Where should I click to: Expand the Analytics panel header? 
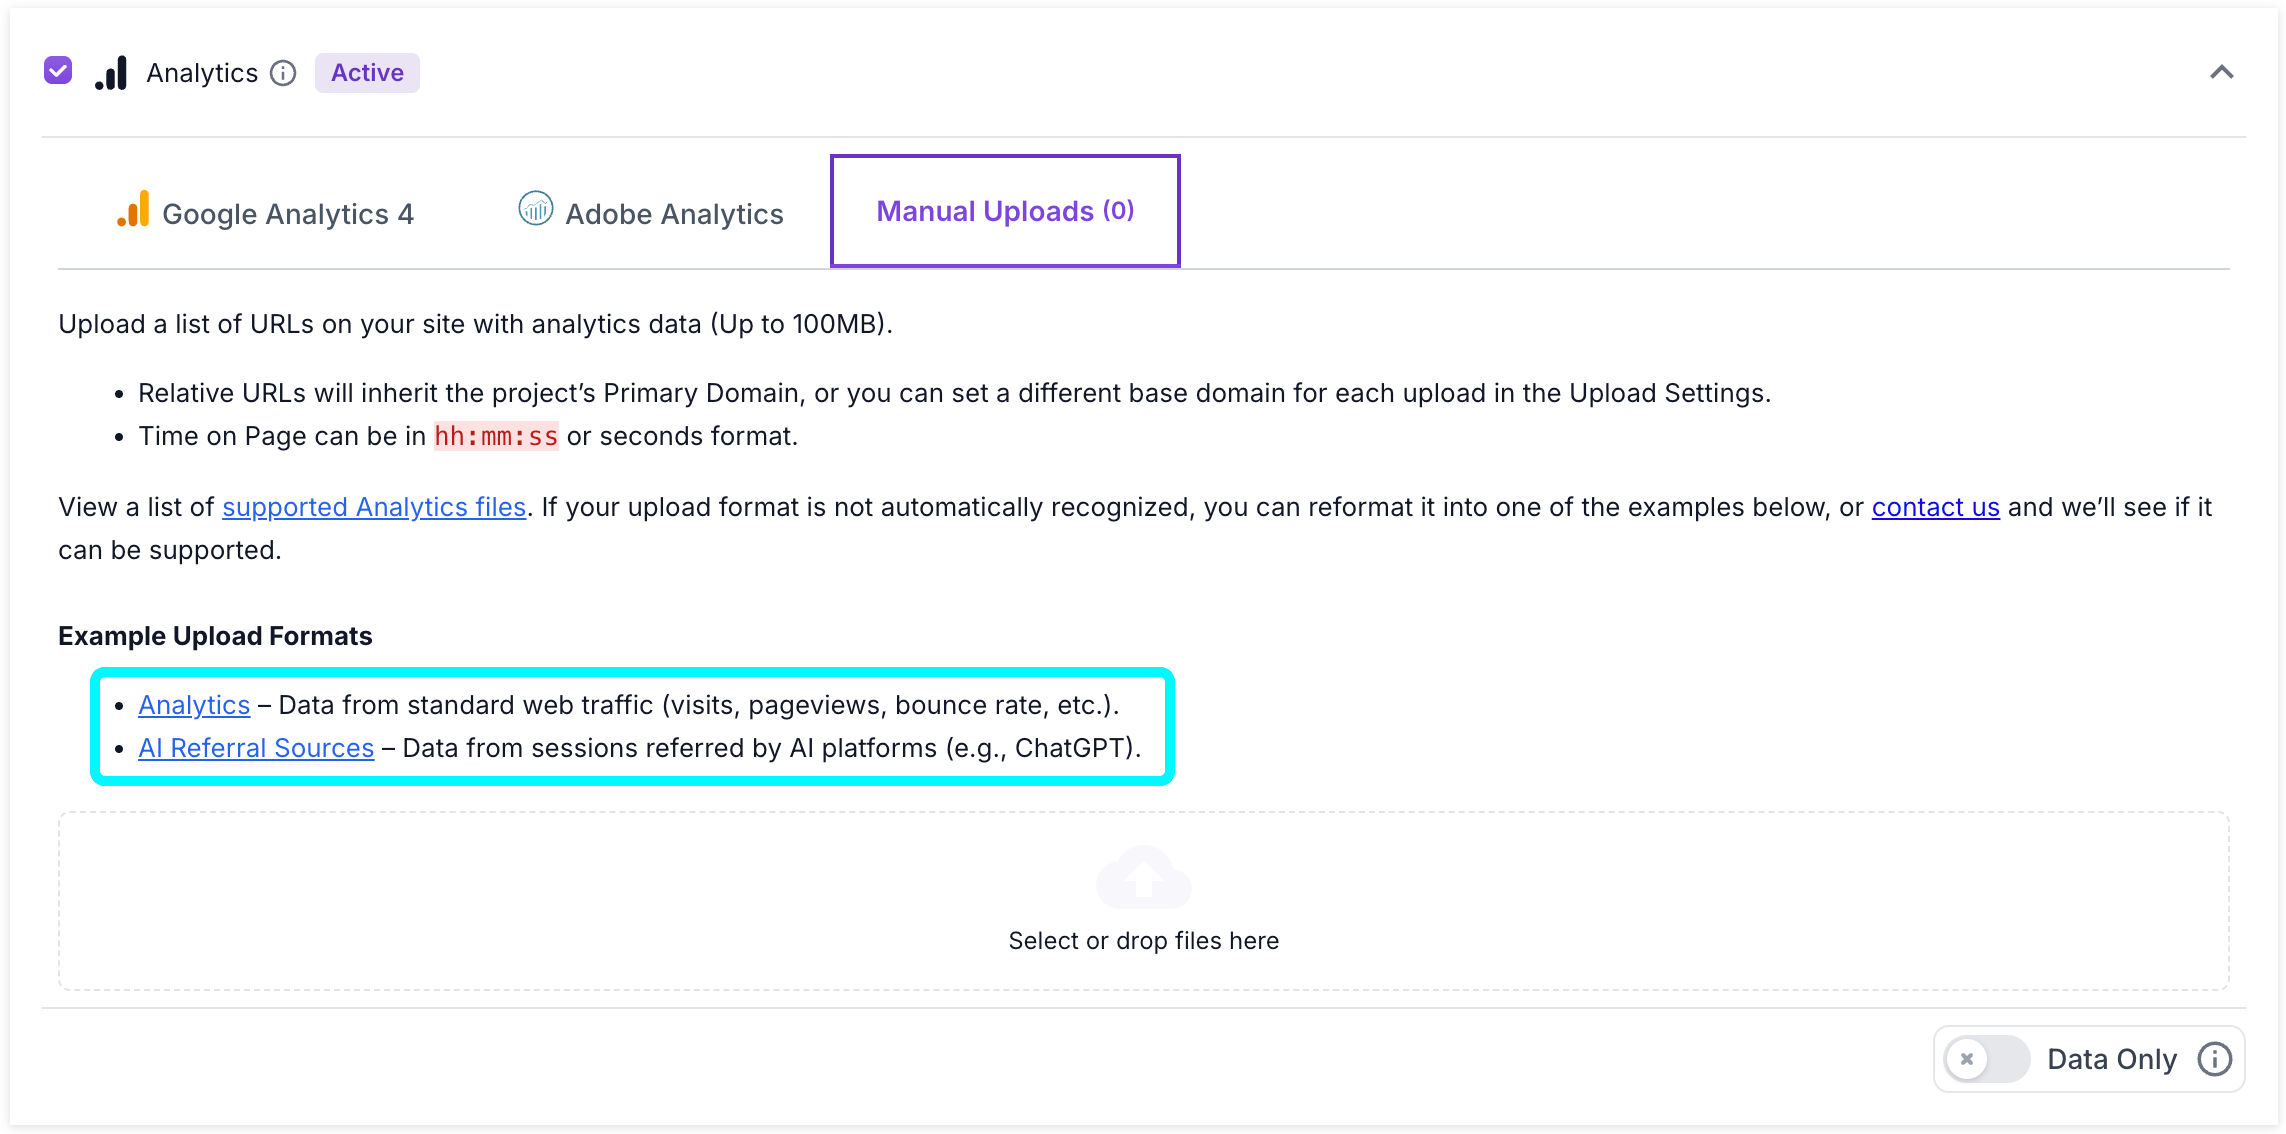coord(2222,73)
